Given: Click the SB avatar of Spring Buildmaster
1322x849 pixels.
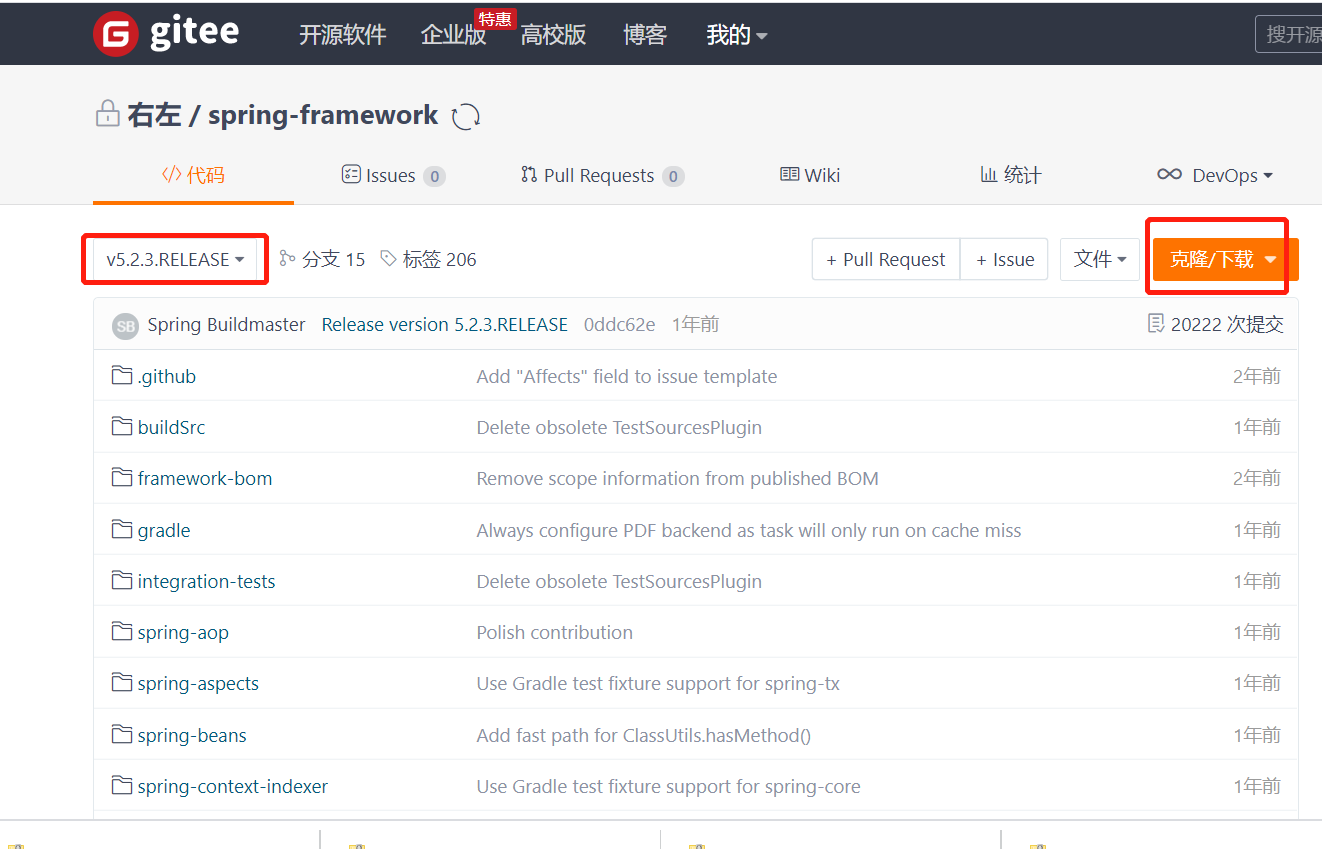Looking at the screenshot, I should [x=125, y=325].
